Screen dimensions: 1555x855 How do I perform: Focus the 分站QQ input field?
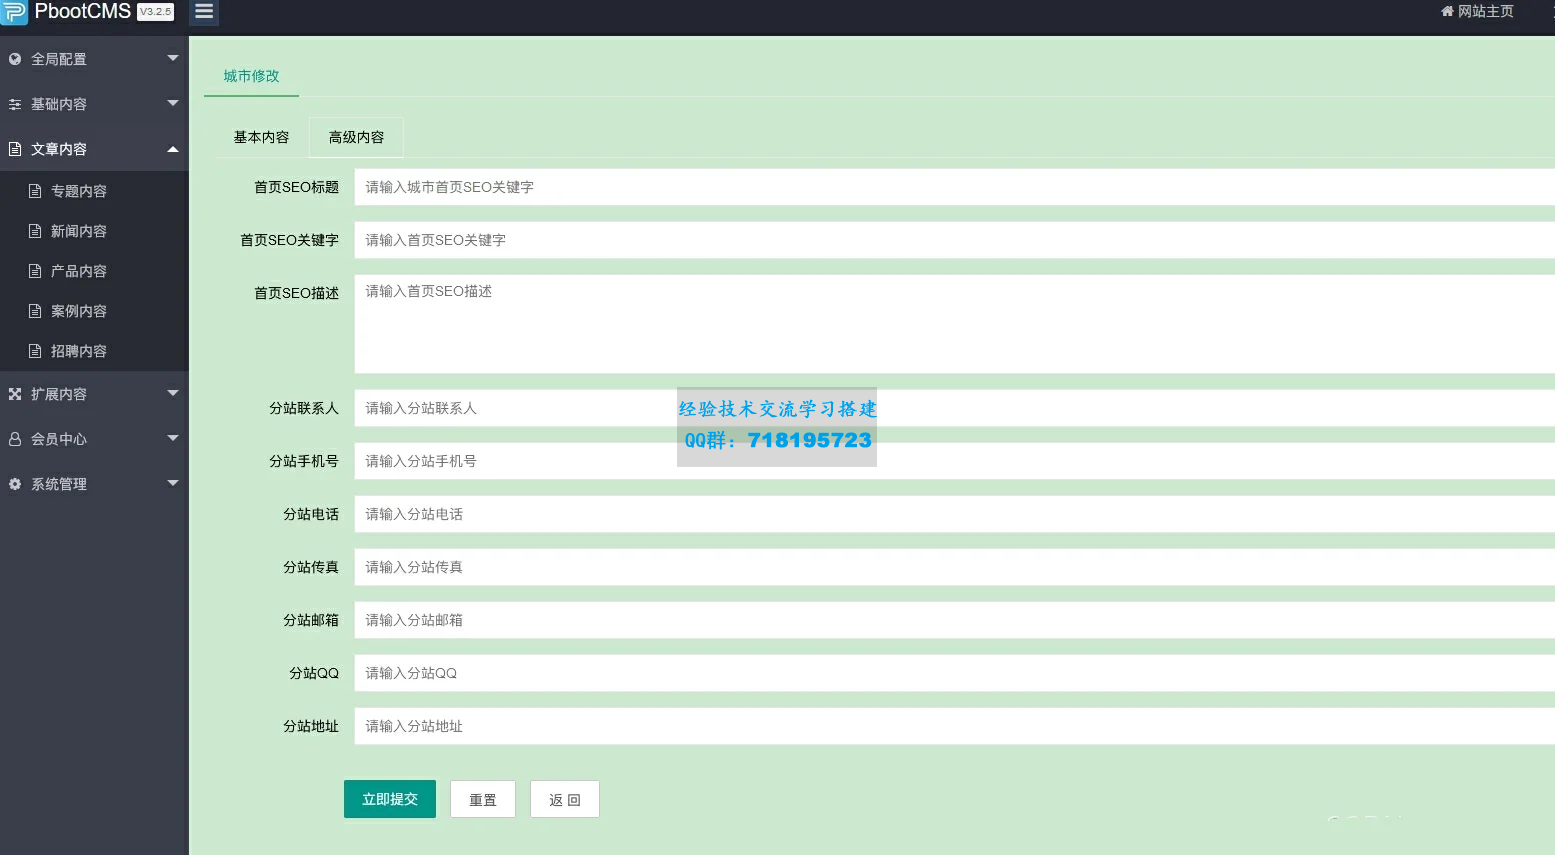954,673
